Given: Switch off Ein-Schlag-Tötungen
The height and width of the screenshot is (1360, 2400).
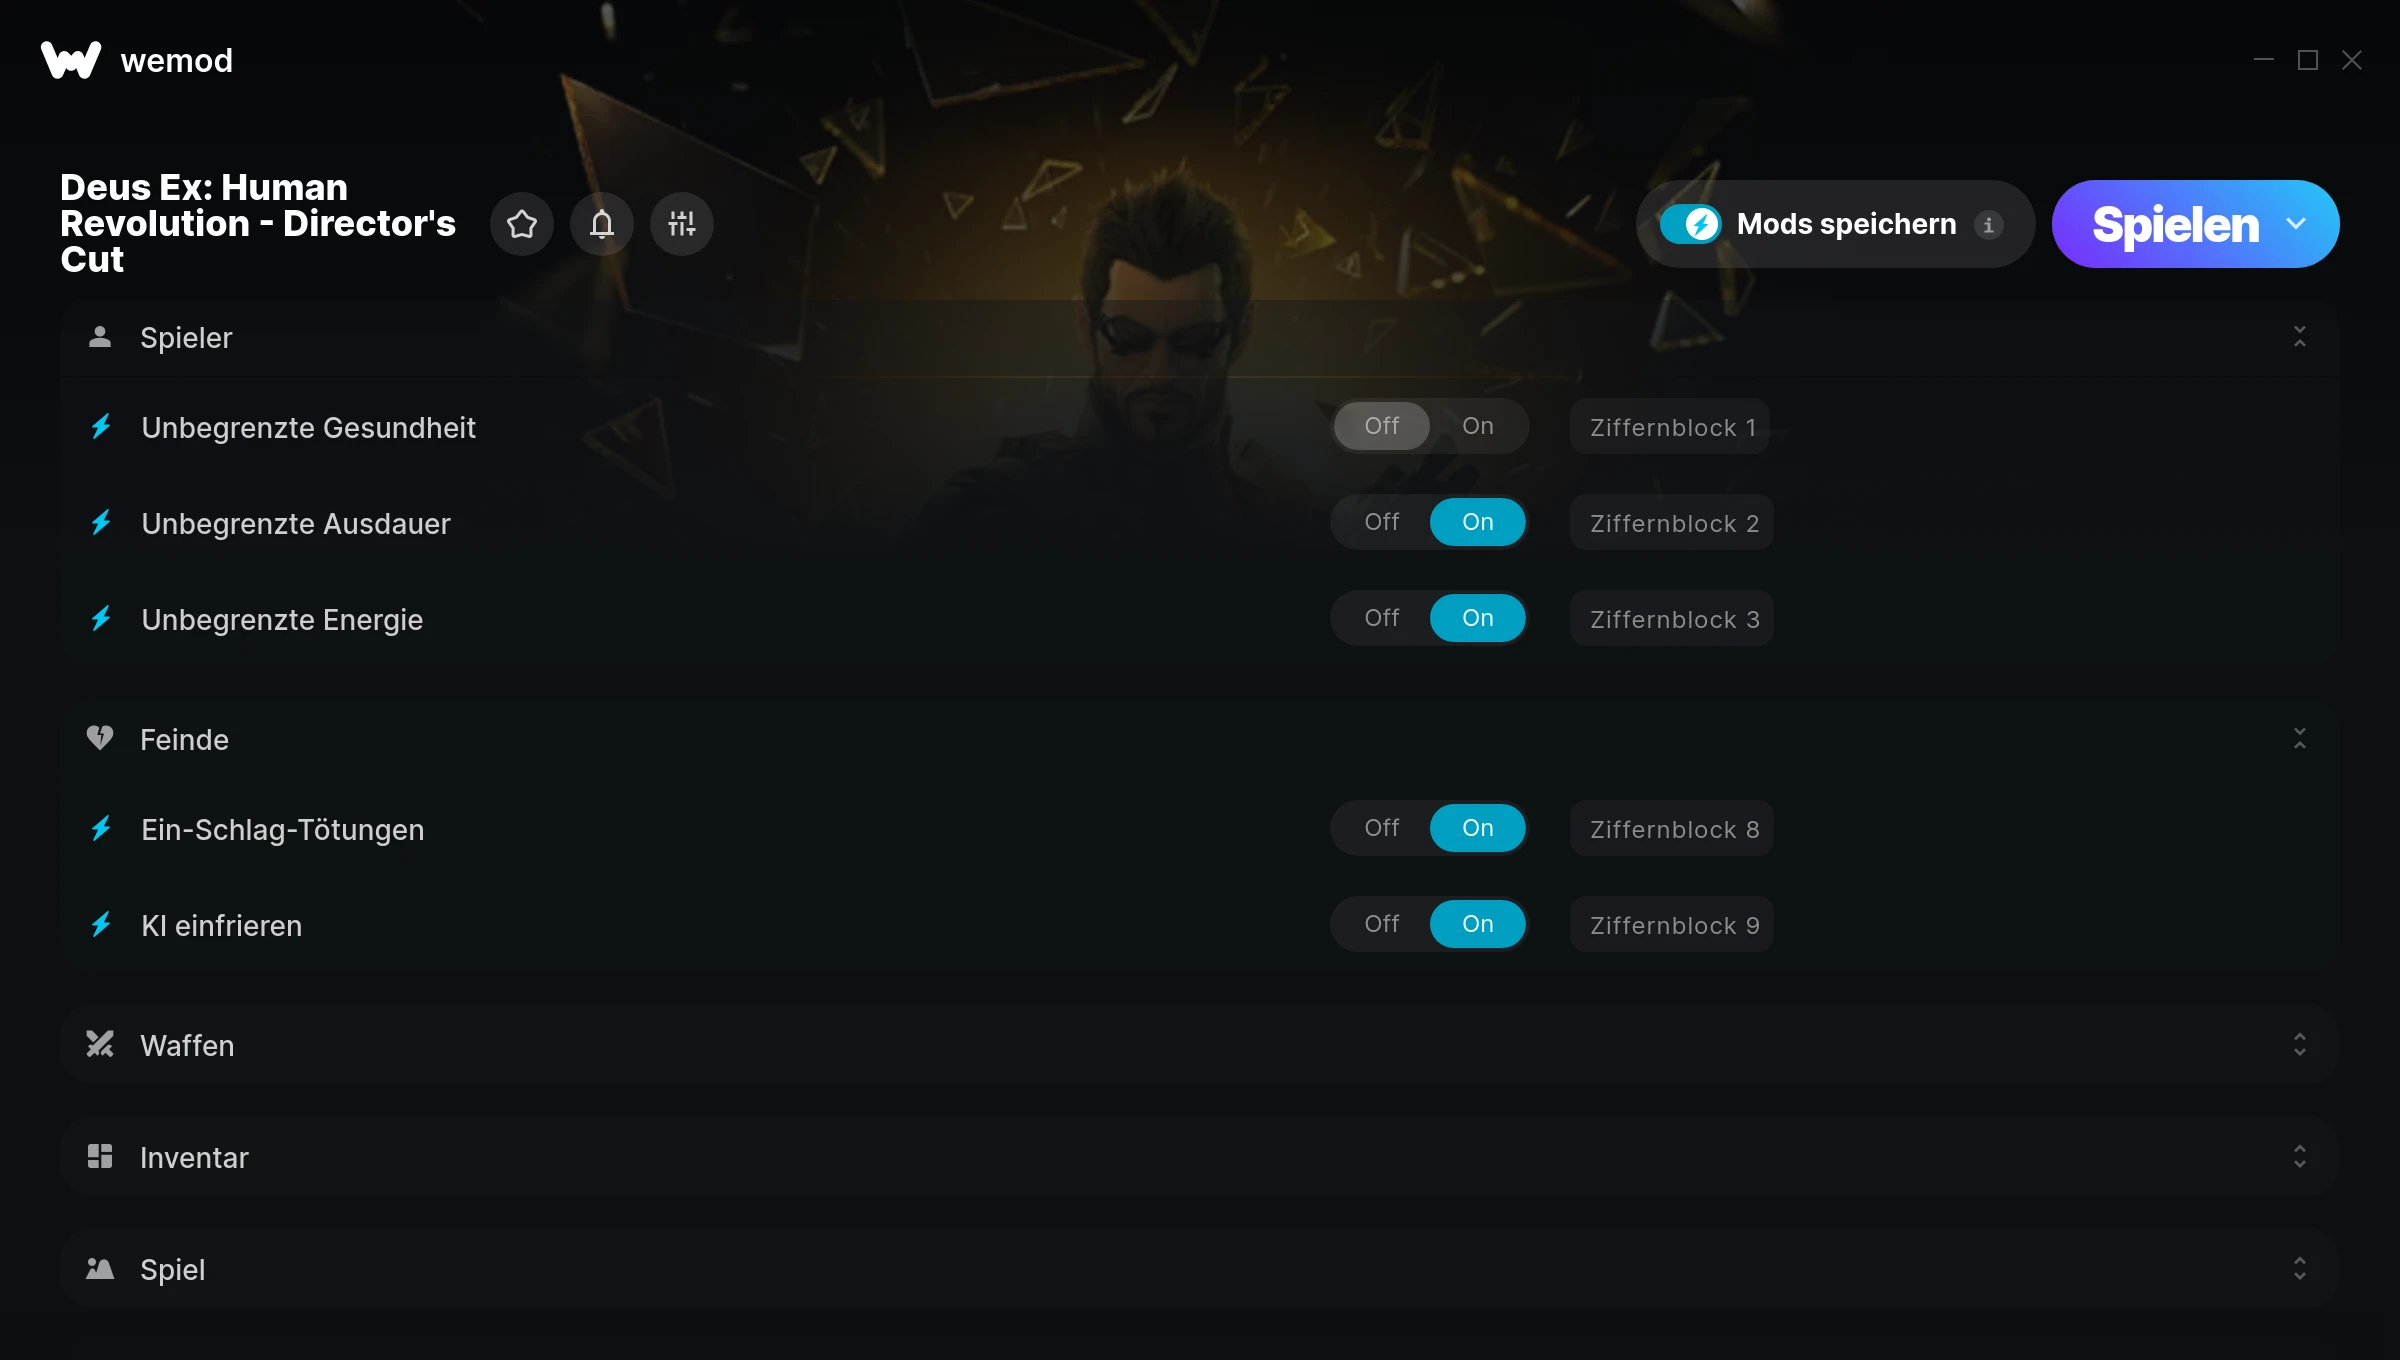Looking at the screenshot, I should coord(1382,828).
